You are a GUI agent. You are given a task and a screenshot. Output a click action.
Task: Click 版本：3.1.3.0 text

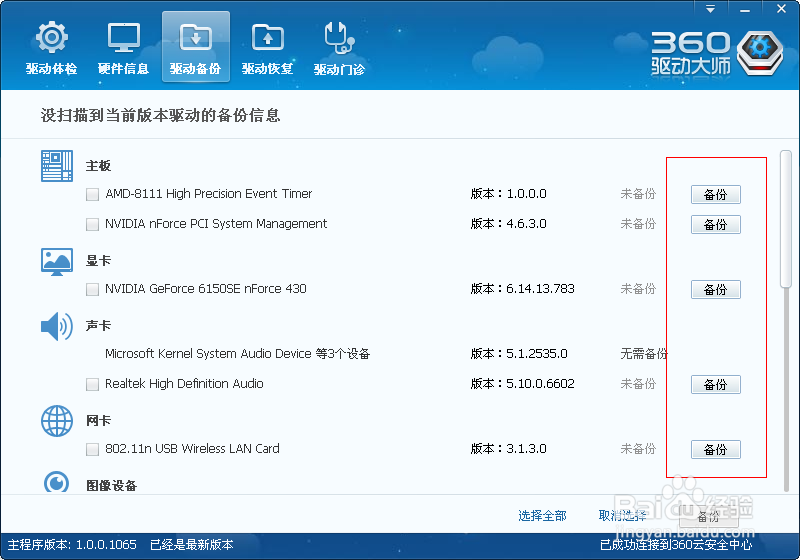pos(508,449)
